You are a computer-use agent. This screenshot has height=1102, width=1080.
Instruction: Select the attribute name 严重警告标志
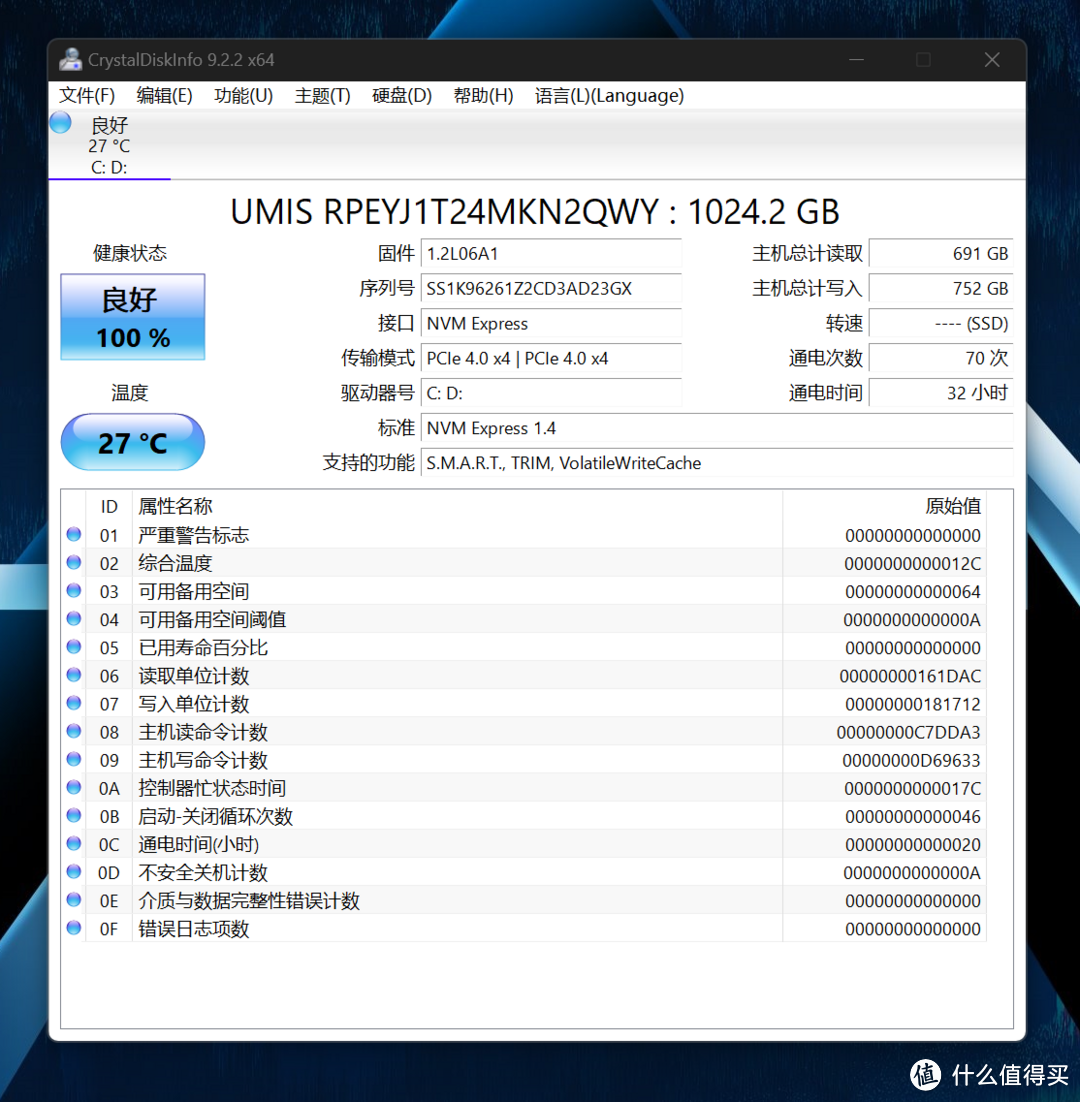[x=193, y=536]
